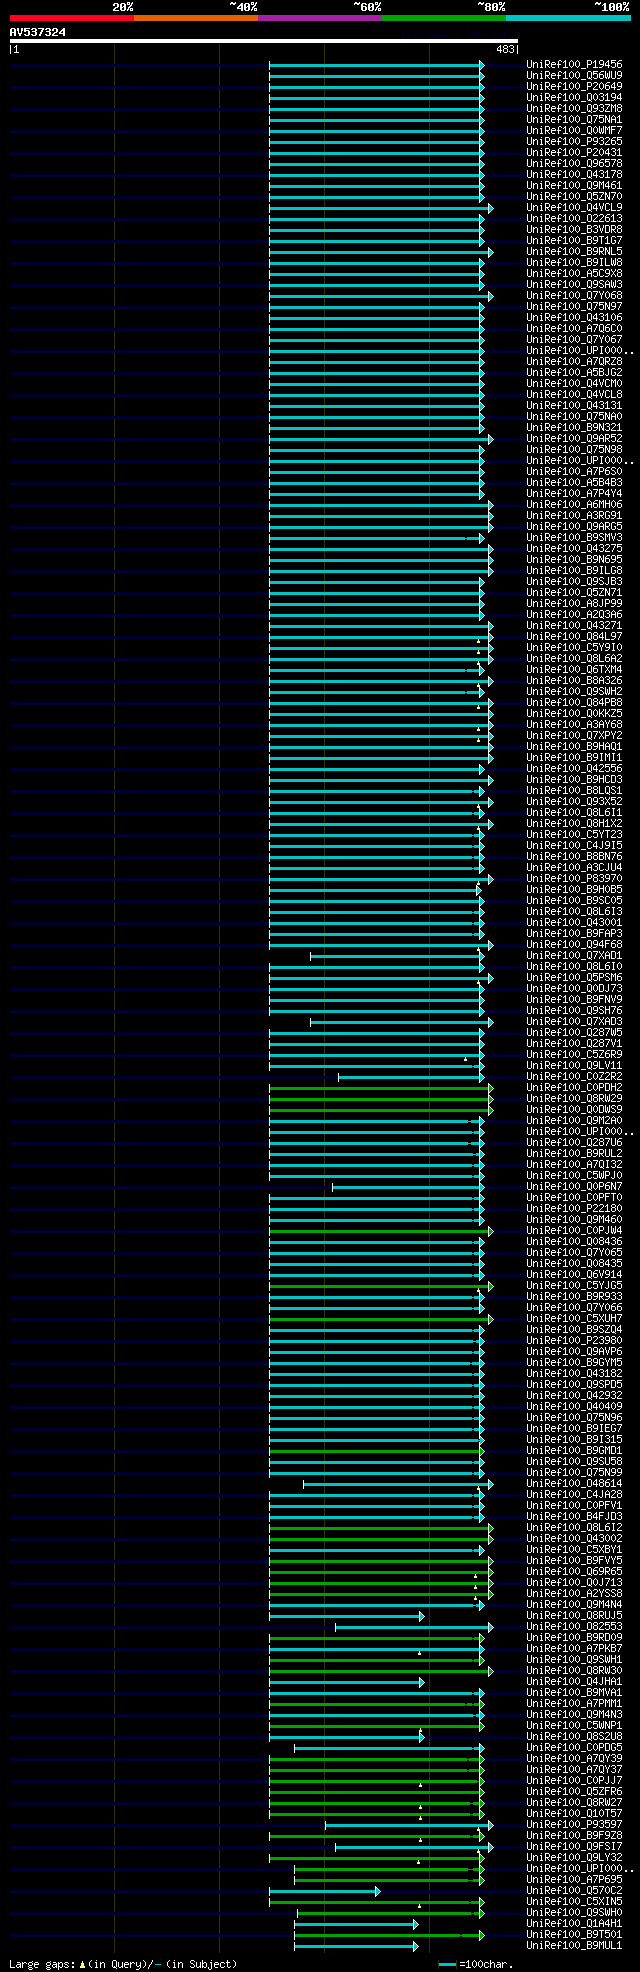Click hit label UniRef100_P93265
640x1972 pixels.
[x=574, y=142]
